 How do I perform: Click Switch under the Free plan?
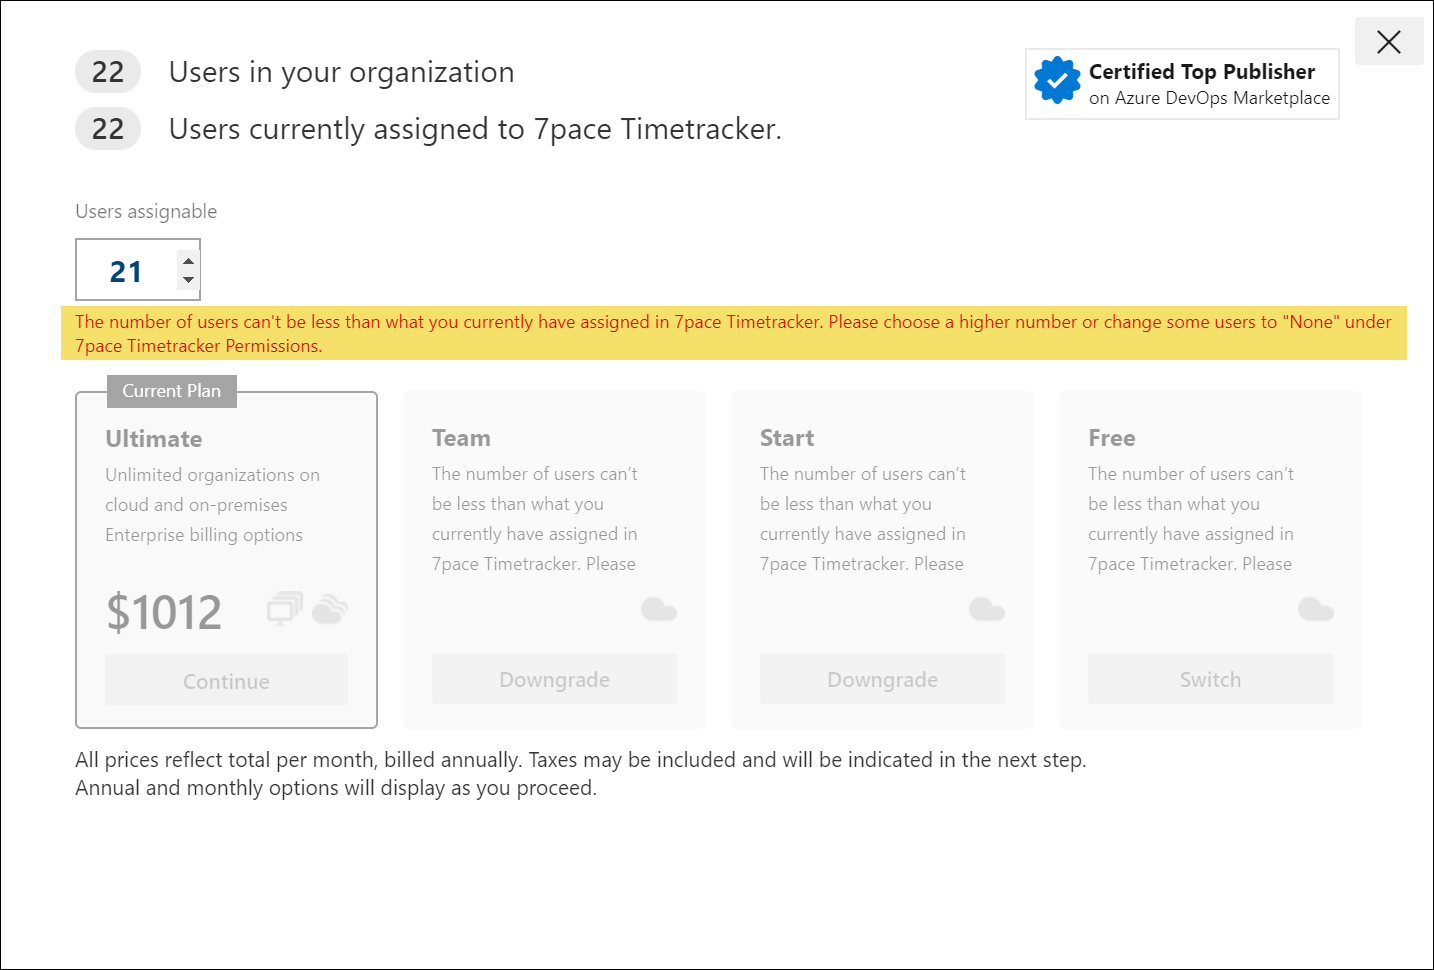click(x=1210, y=679)
